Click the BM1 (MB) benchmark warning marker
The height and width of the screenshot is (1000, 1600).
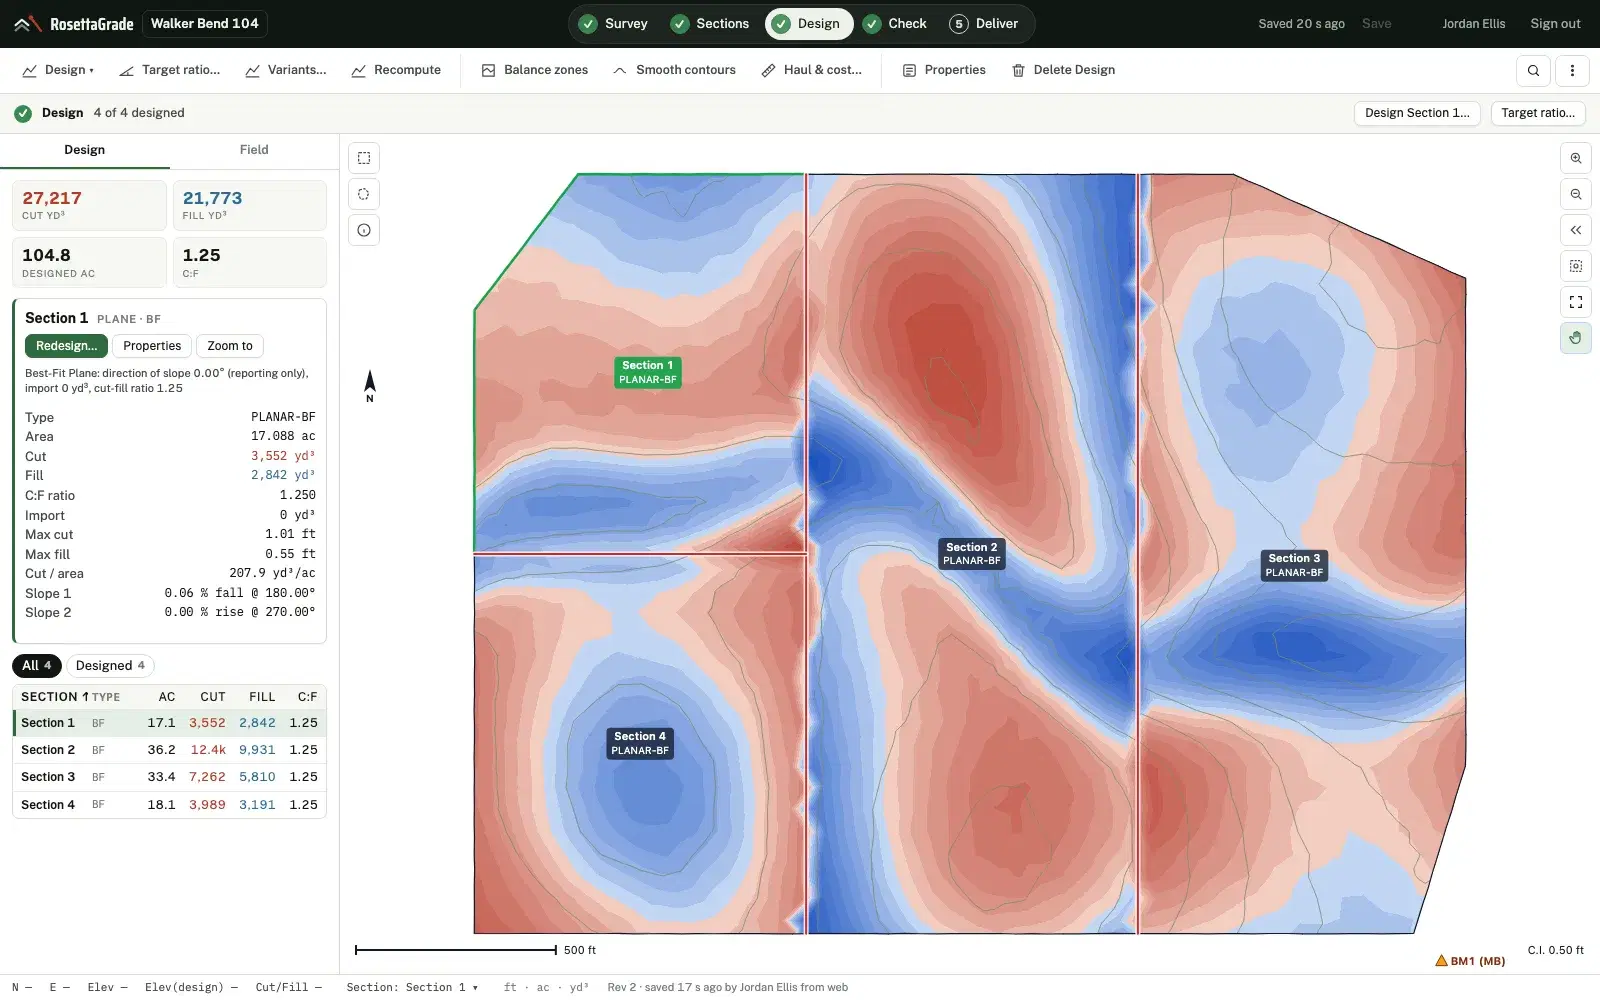click(x=1470, y=961)
